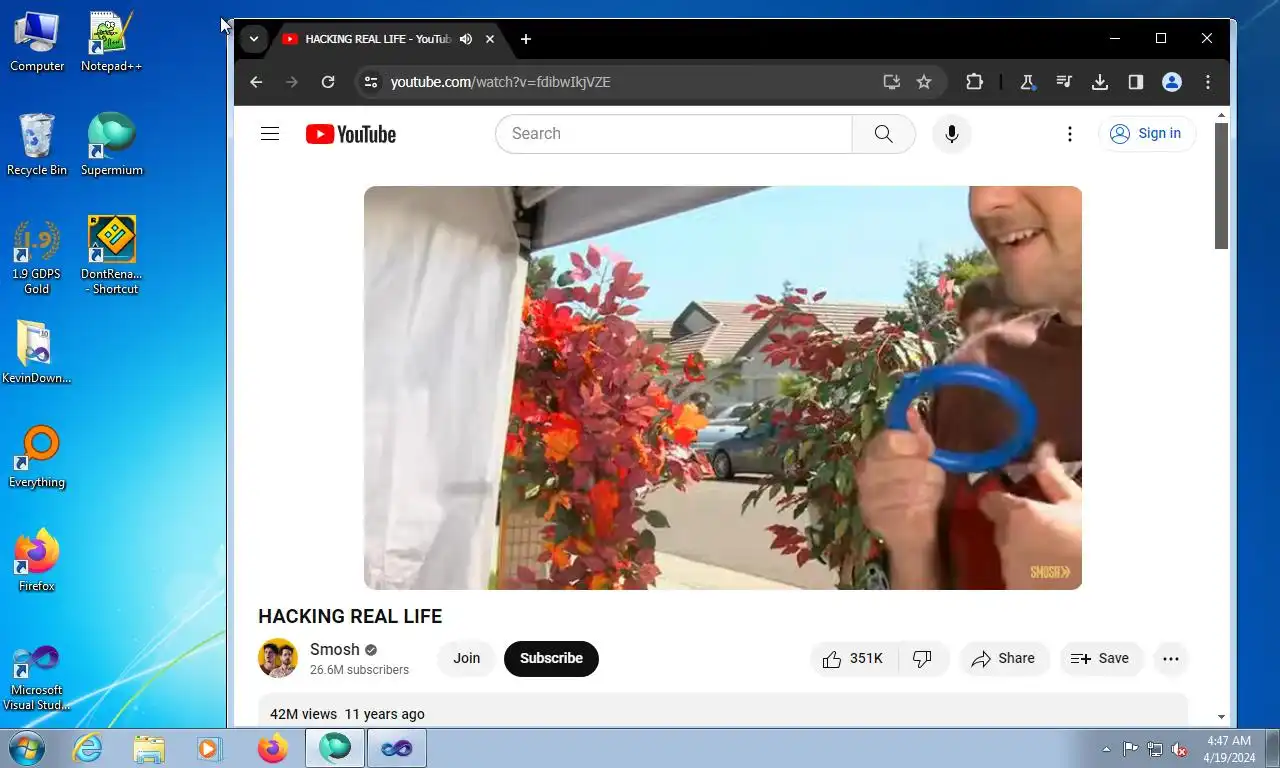Dislike this video
Screen dimensions: 1280x768
[923, 659]
